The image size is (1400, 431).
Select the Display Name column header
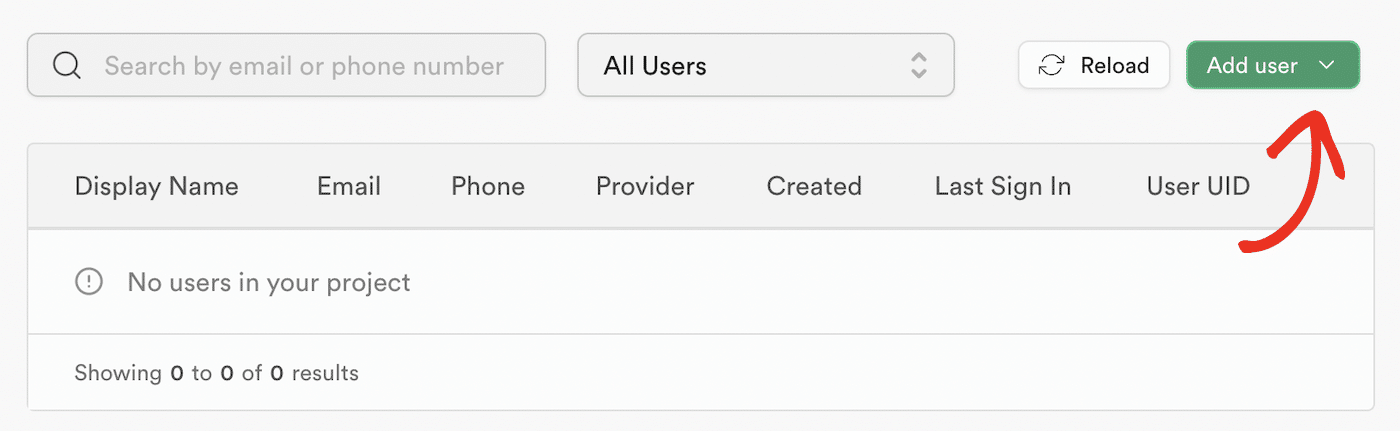(156, 186)
